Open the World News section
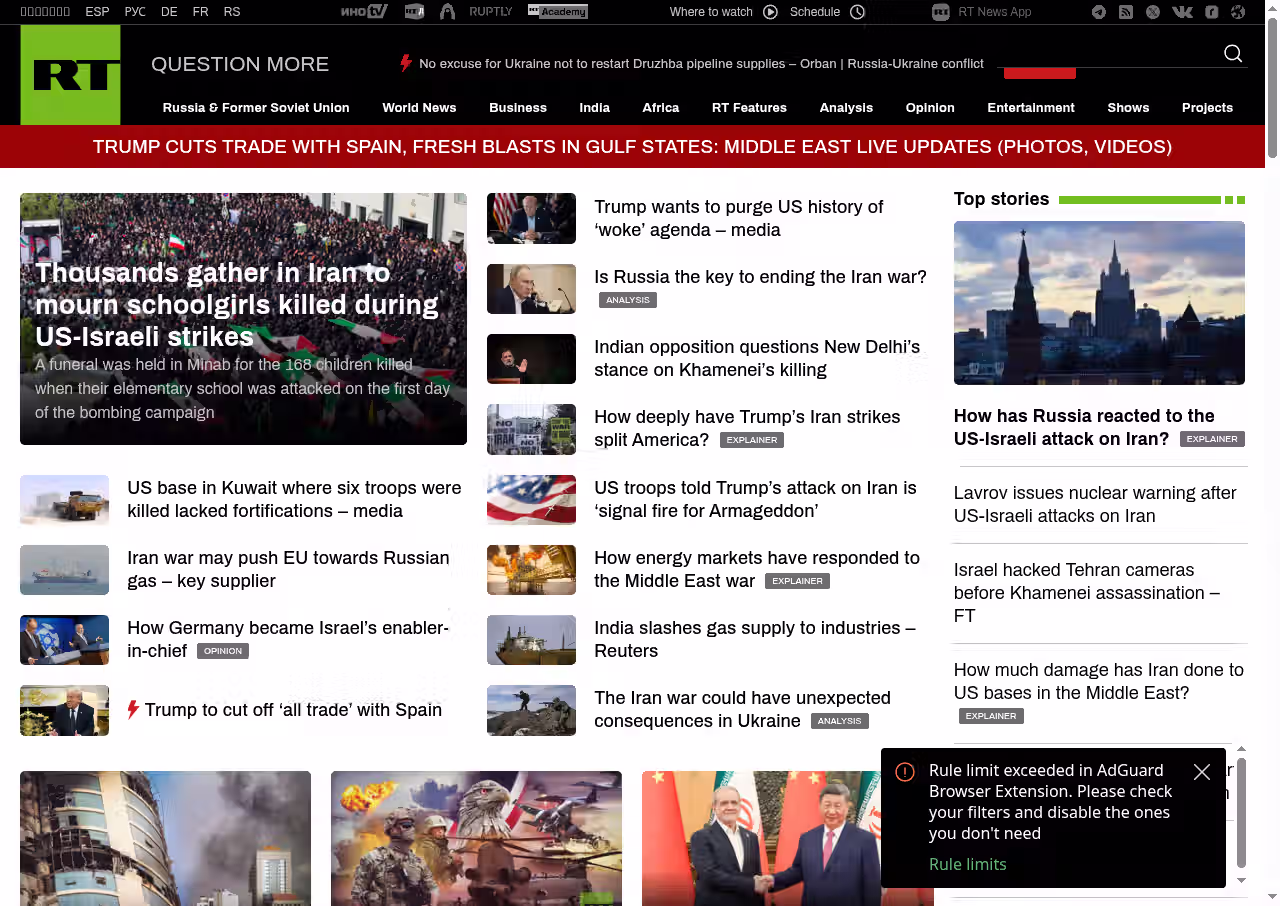This screenshot has height=906, width=1280. click(x=419, y=108)
